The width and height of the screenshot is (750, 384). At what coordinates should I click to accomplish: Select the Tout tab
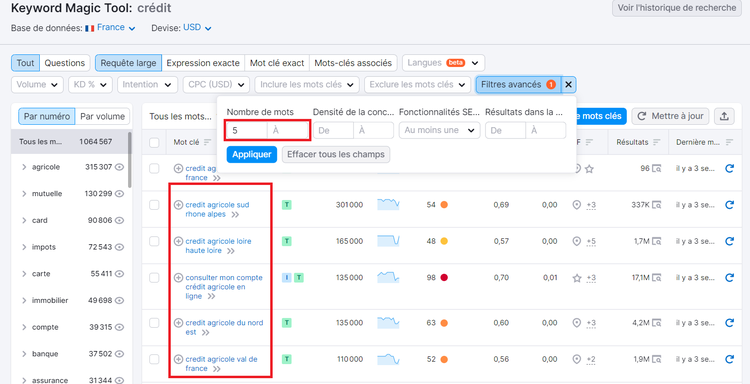coord(25,63)
